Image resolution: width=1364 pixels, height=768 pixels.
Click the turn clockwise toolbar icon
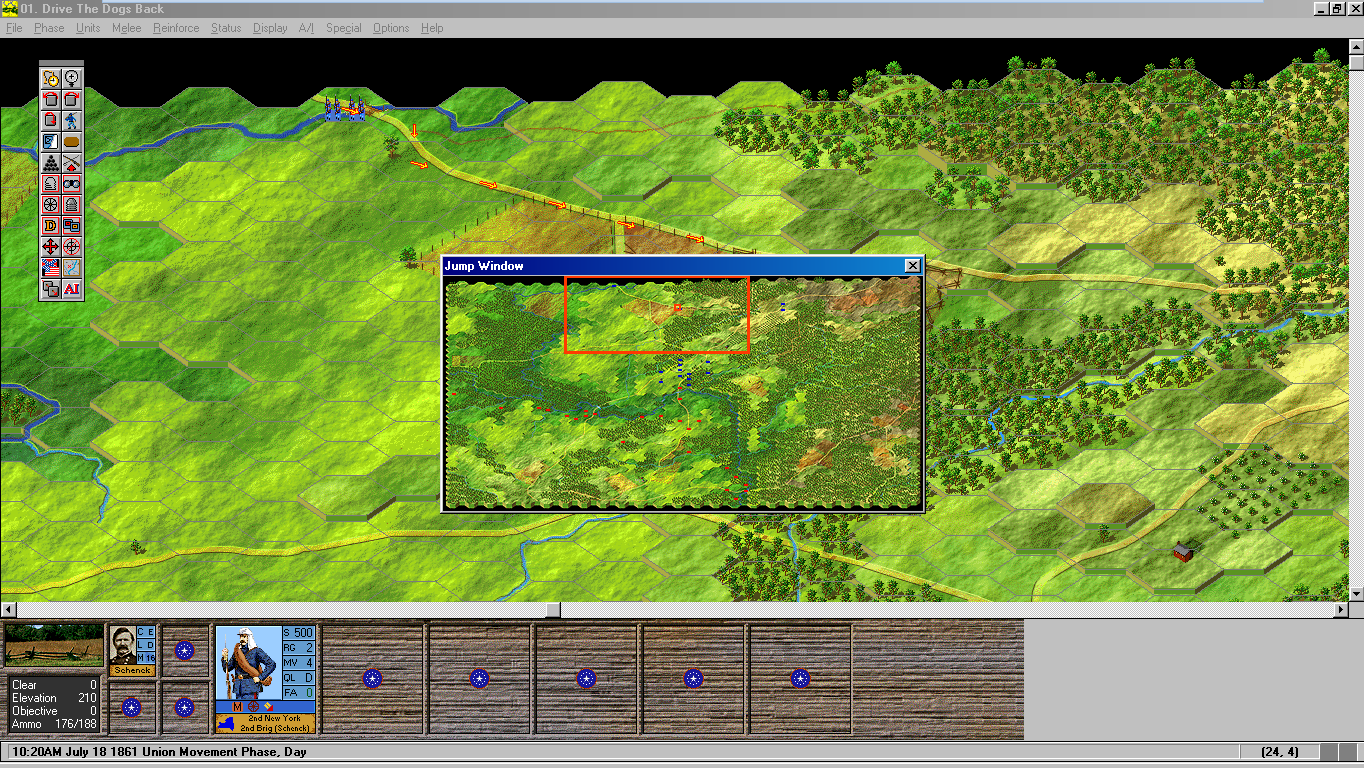72,99
